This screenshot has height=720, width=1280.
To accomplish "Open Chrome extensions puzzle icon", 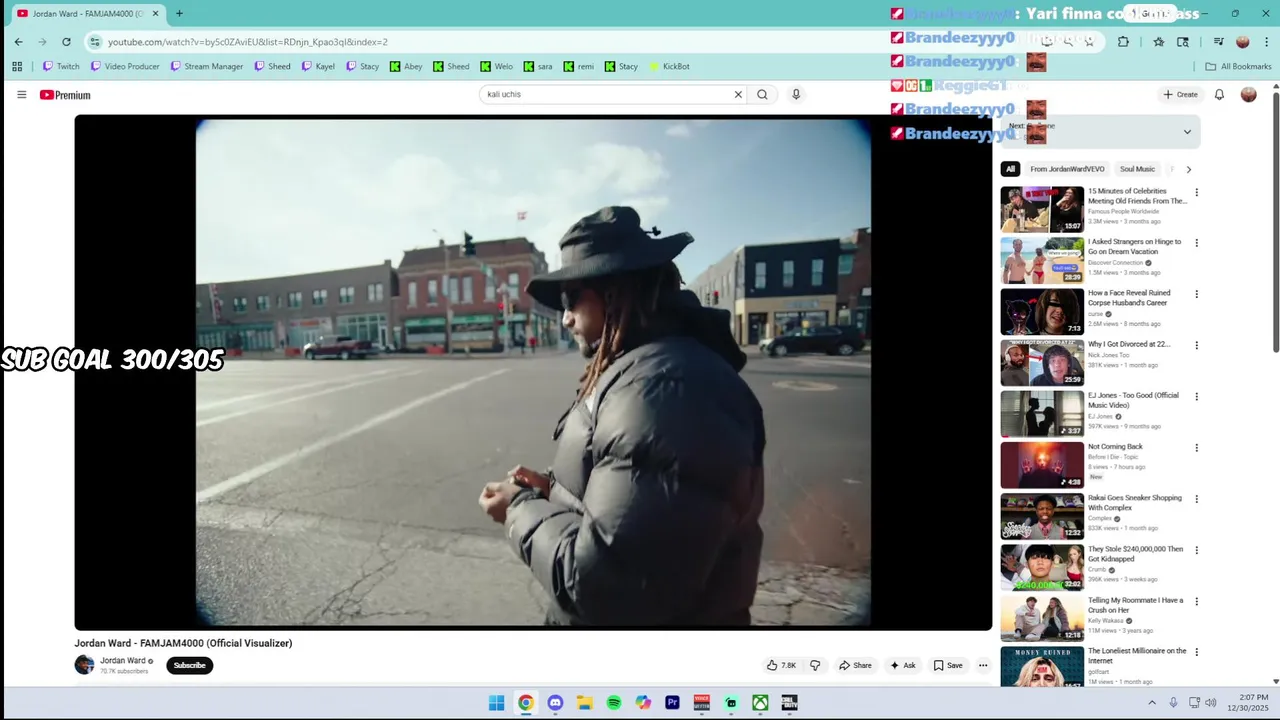I will (x=1123, y=41).
